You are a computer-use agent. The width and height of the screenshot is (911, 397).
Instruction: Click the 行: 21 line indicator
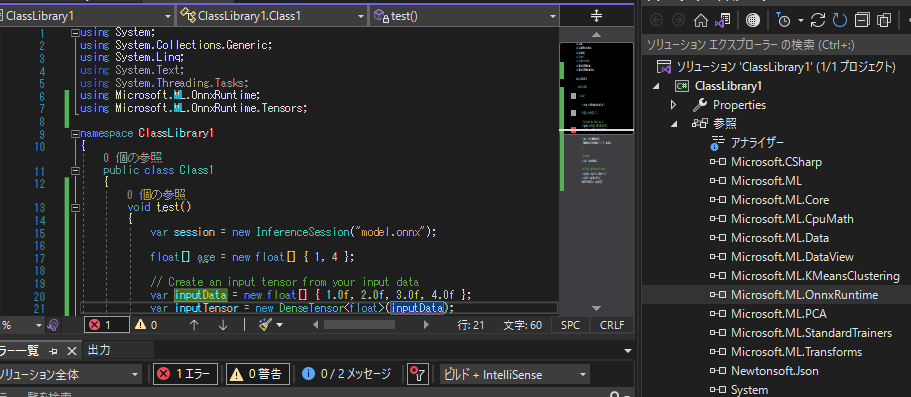point(471,325)
